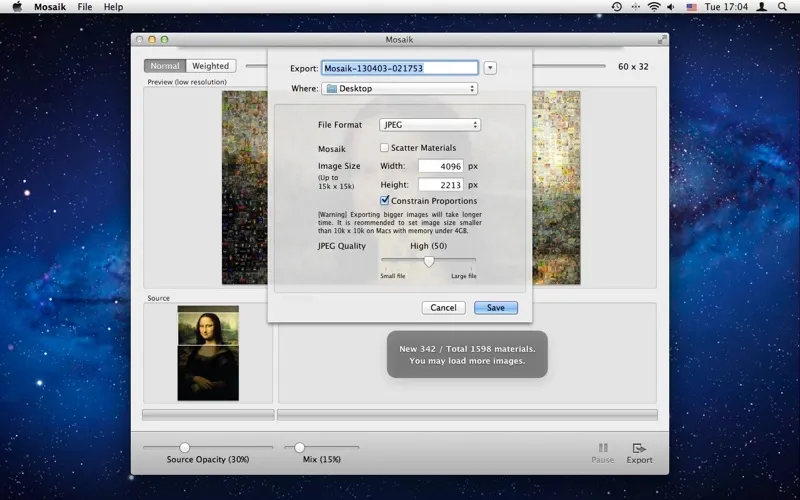Click the Source Opacity slider

(x=208, y=447)
